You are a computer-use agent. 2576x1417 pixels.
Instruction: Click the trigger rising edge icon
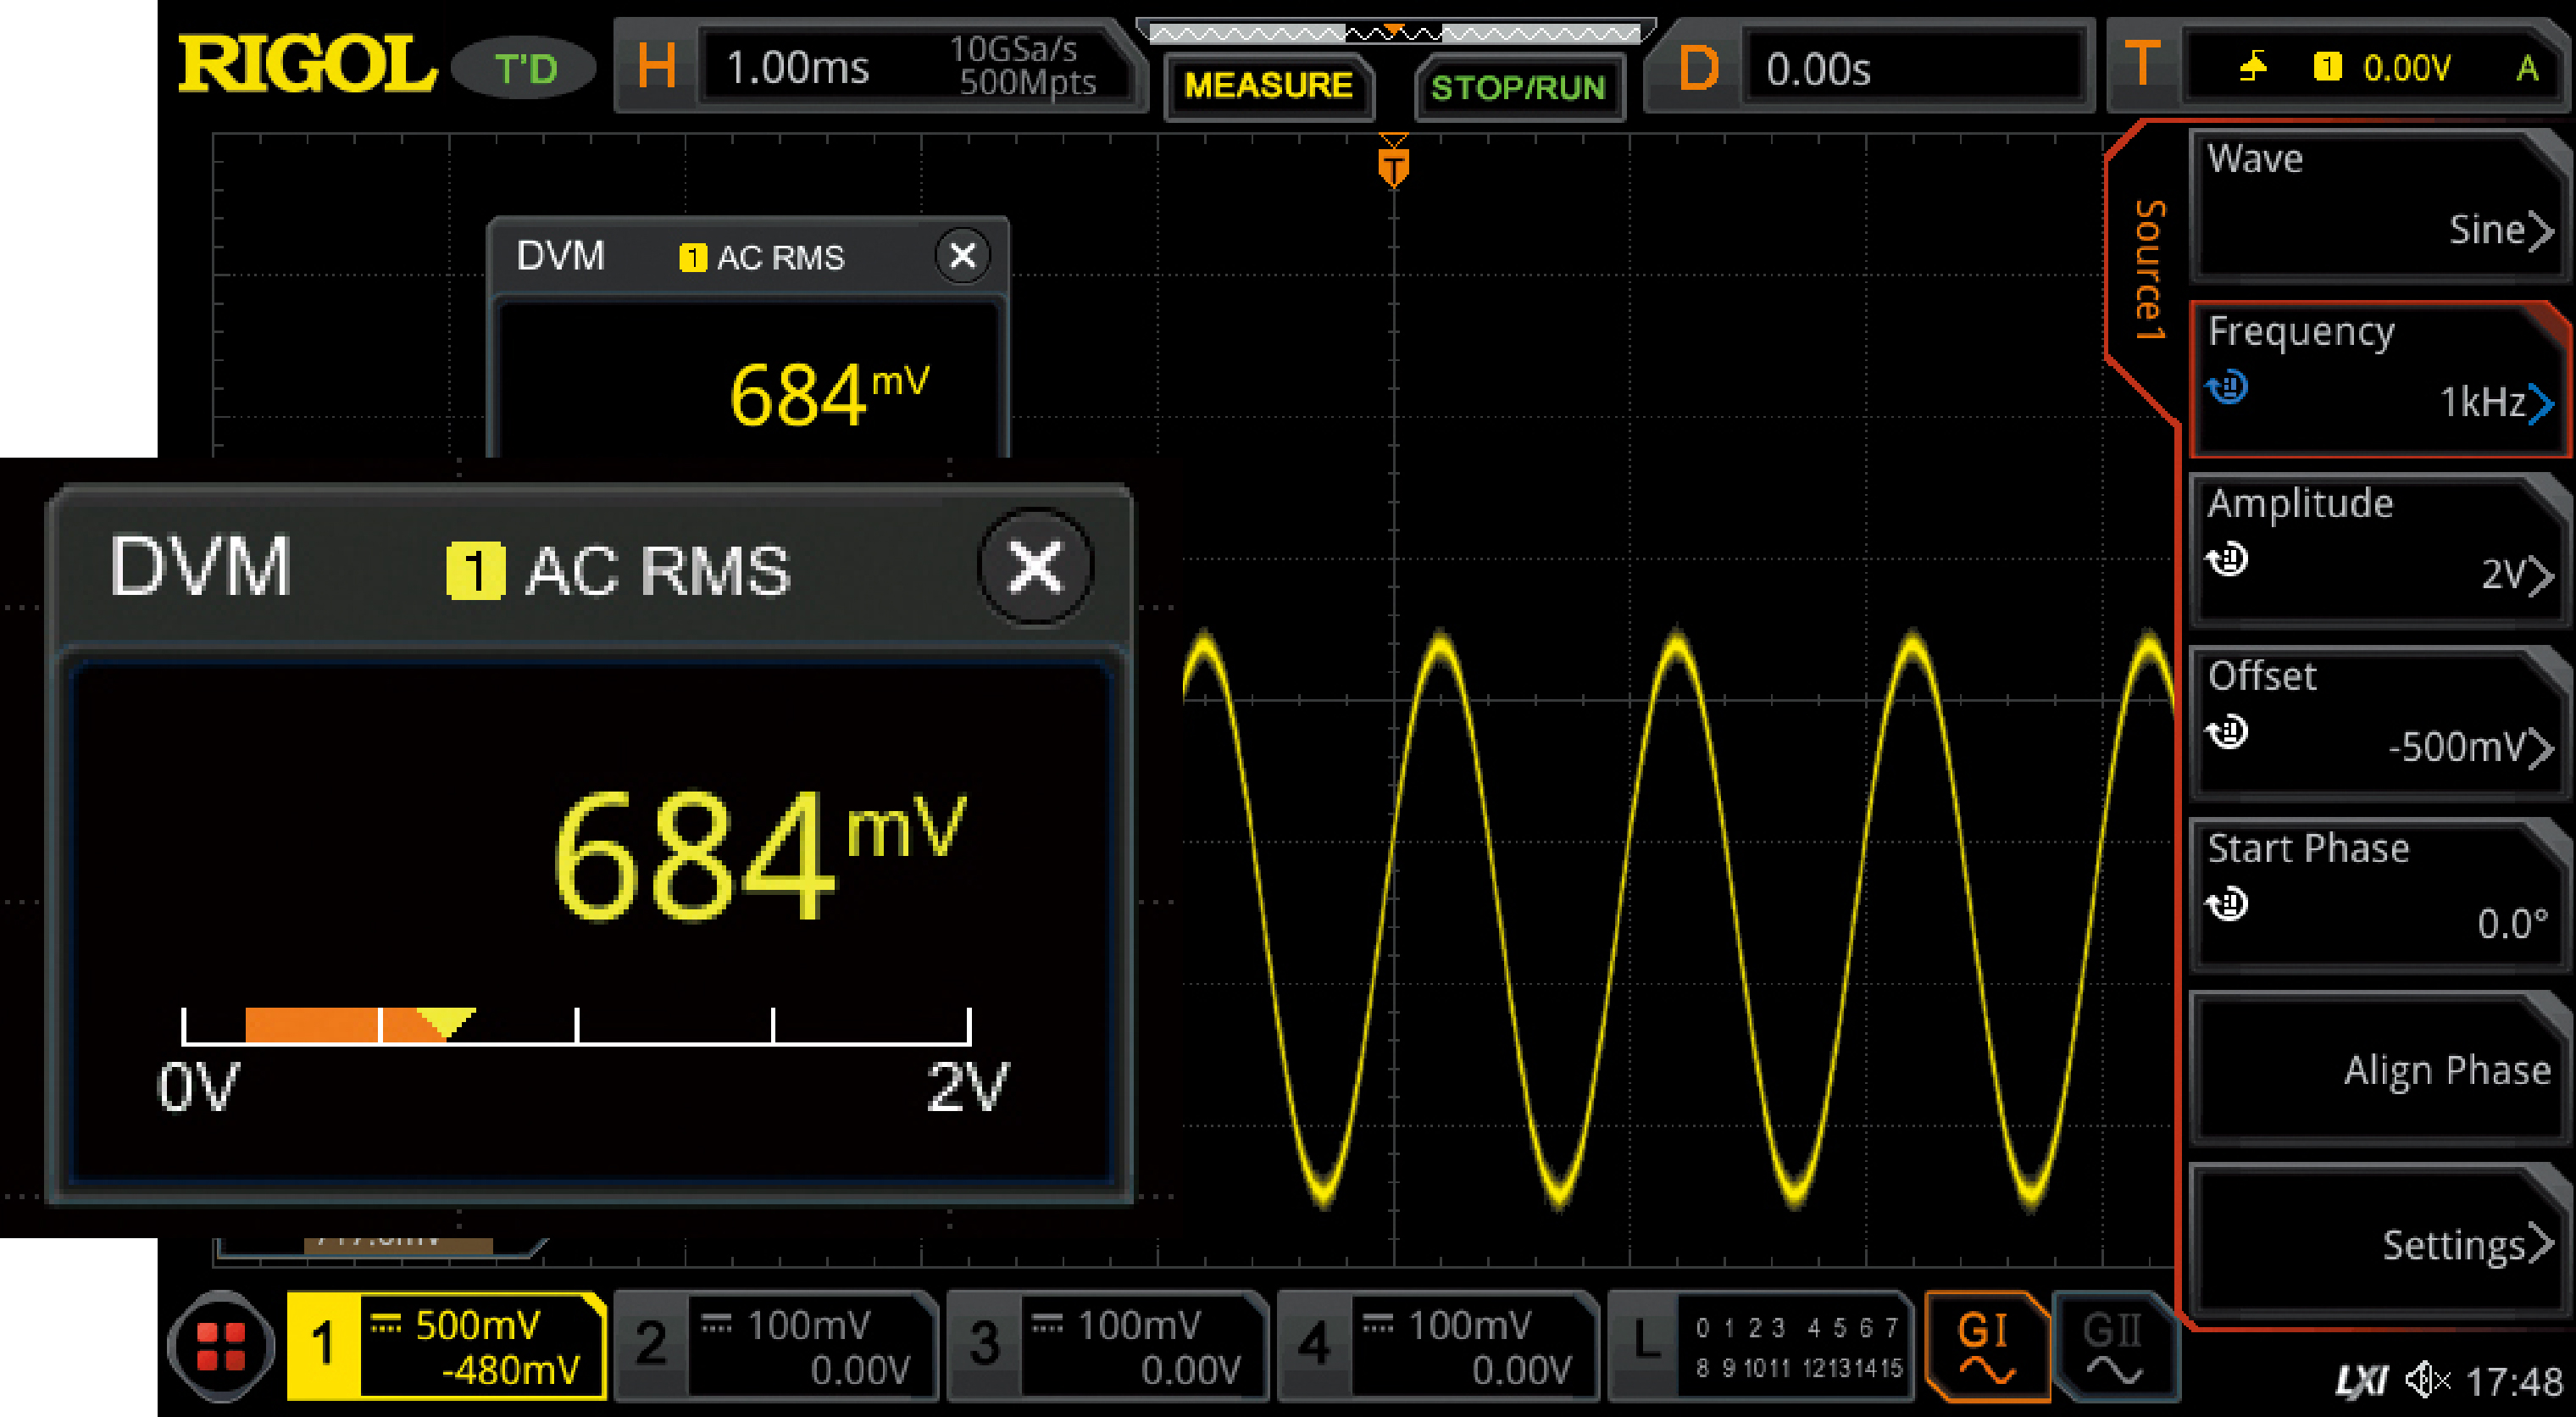2252,67
